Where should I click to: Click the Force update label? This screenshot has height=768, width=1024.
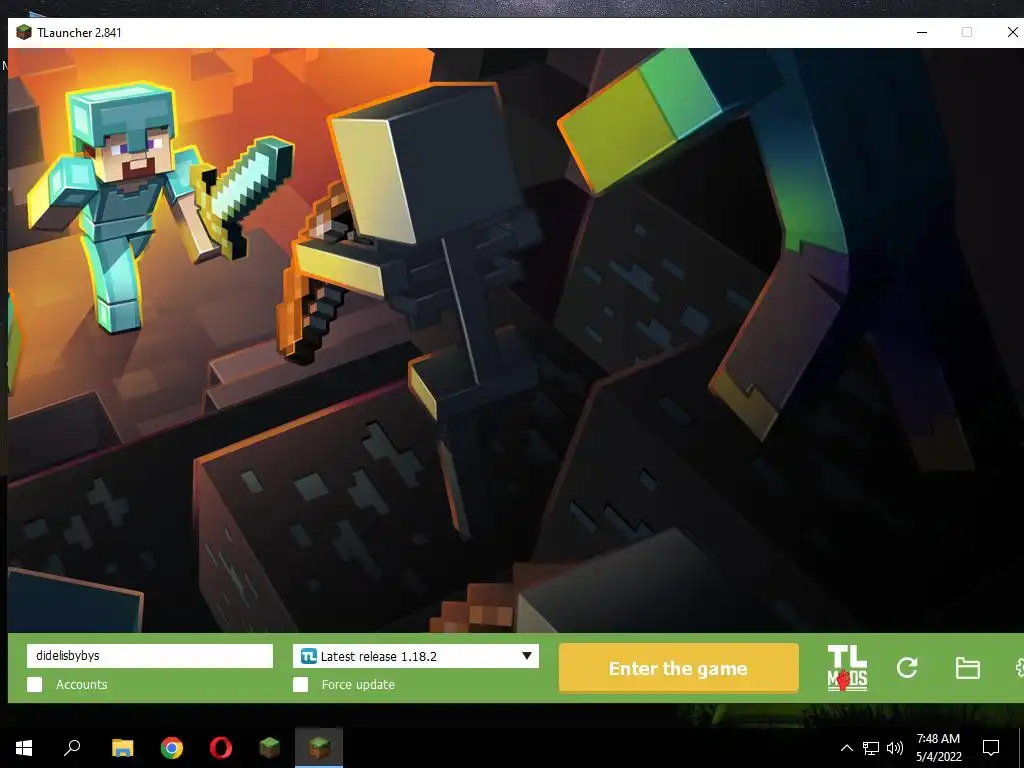358,684
